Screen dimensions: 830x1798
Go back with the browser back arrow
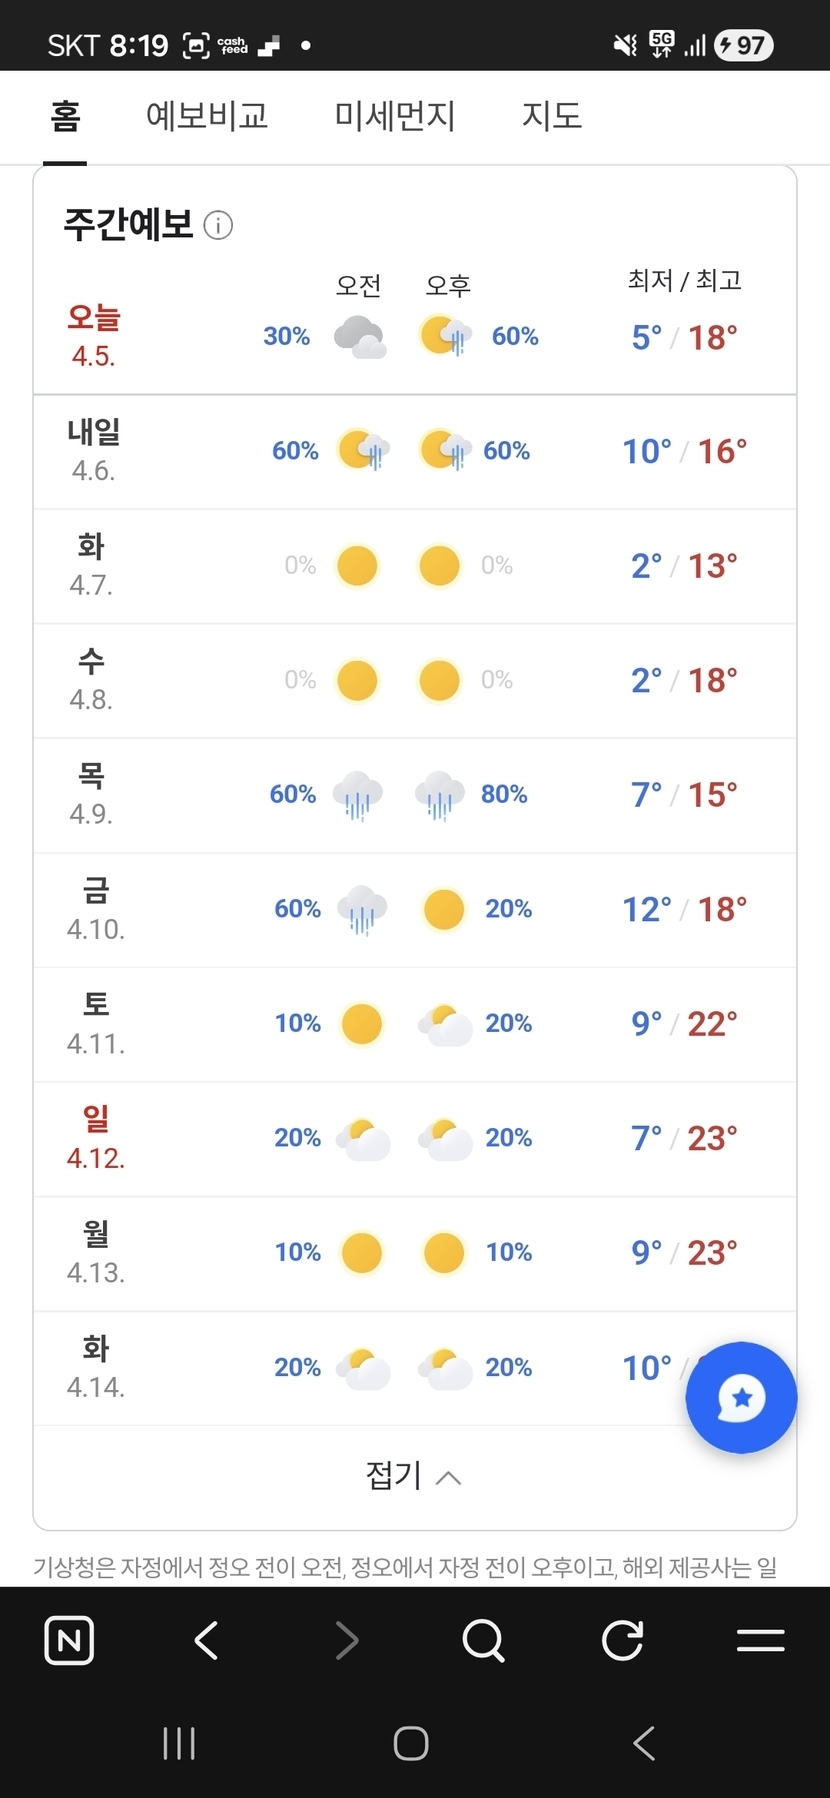[207, 1640]
